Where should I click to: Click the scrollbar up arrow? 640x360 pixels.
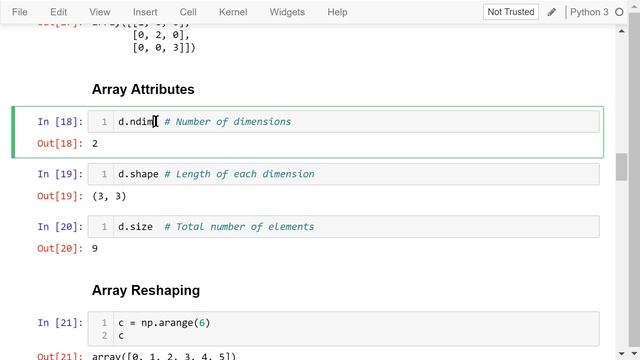(x=621, y=31)
